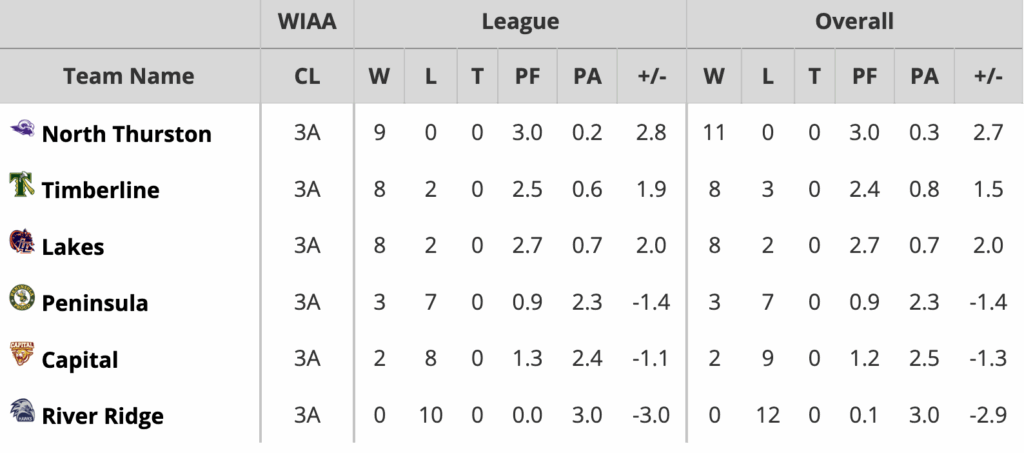This screenshot has width=1024, height=453.
Task: Click North Thurston's overall wins value 11
Action: pyautogui.click(x=714, y=133)
